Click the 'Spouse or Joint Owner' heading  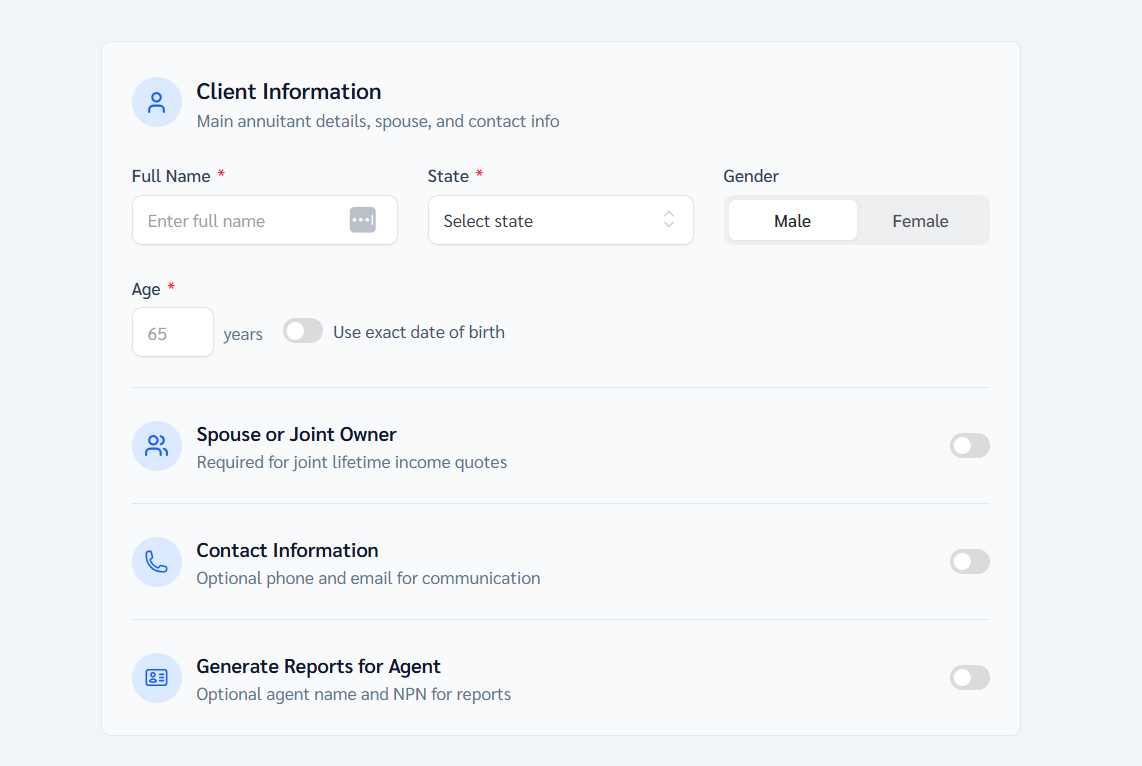point(296,435)
